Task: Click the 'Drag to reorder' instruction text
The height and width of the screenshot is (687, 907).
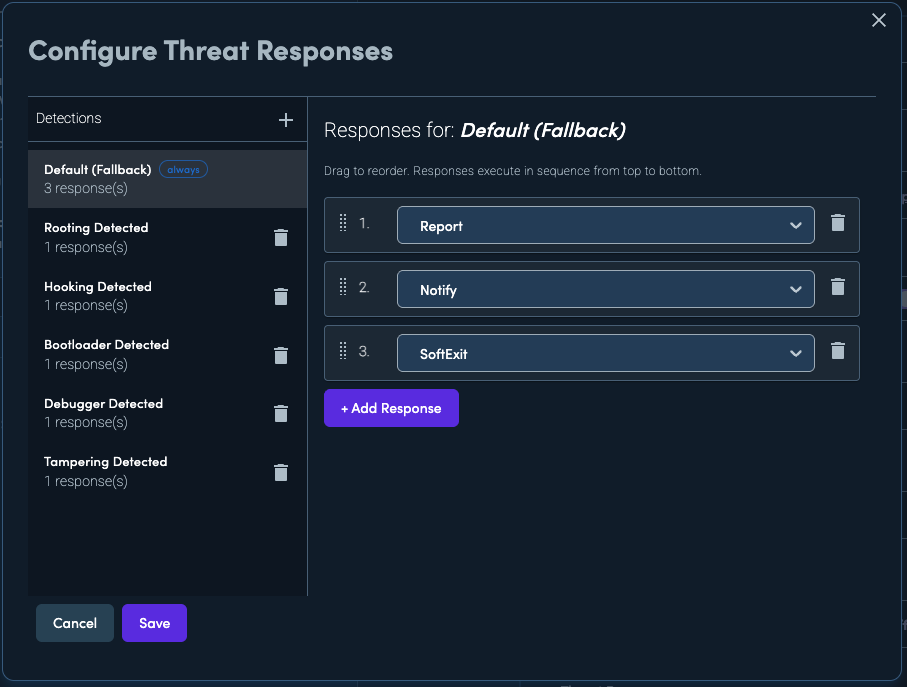Action: 513,171
